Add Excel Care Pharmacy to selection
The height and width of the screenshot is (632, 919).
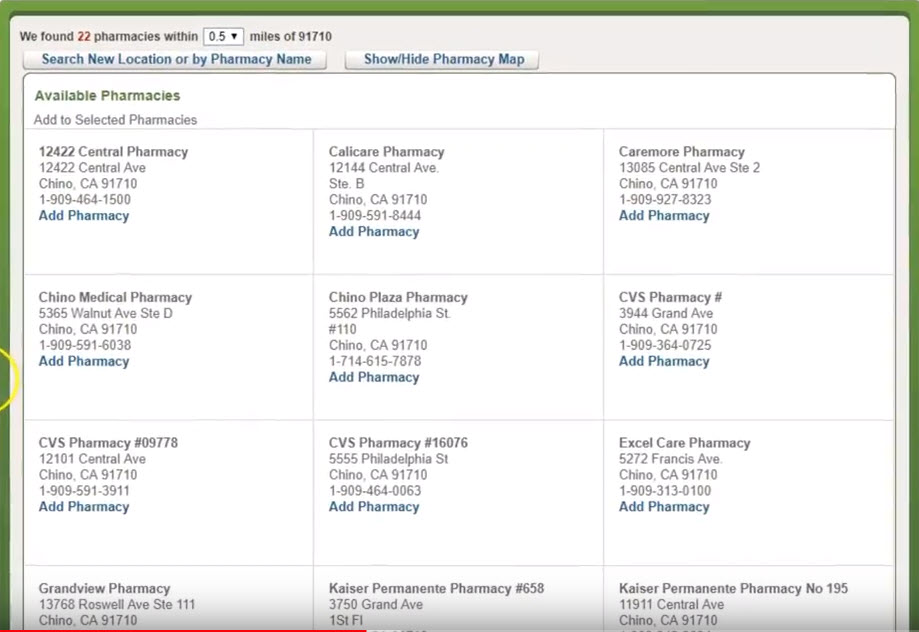(x=664, y=507)
